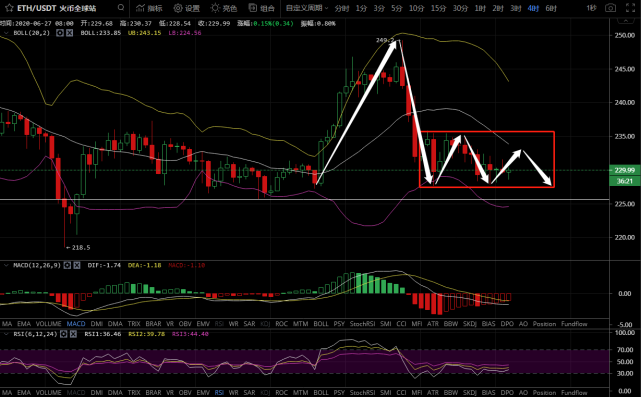Expand the 自定义周期 custom period dropdown

click(x=307, y=8)
